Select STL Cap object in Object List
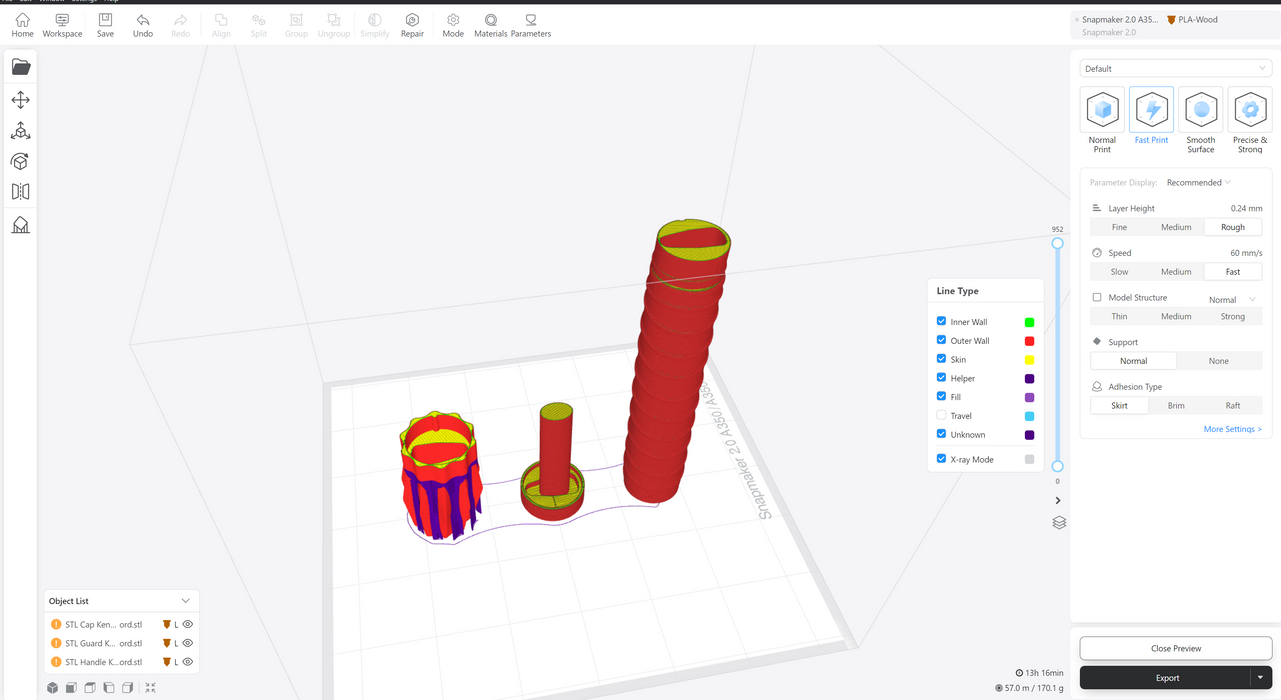Image resolution: width=1281 pixels, height=700 pixels. tap(103, 625)
